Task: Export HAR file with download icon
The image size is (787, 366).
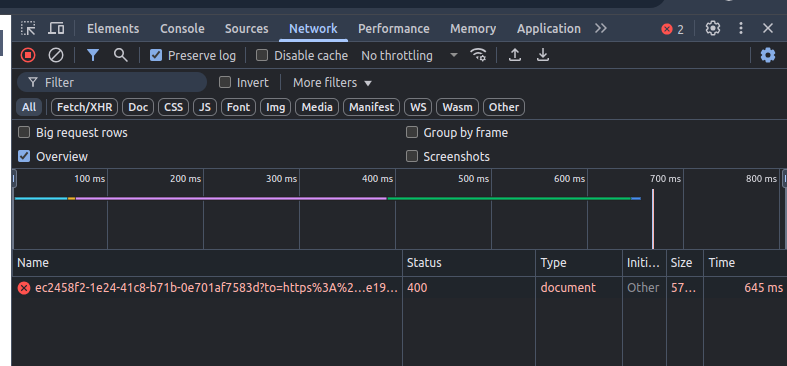Action: (x=543, y=55)
